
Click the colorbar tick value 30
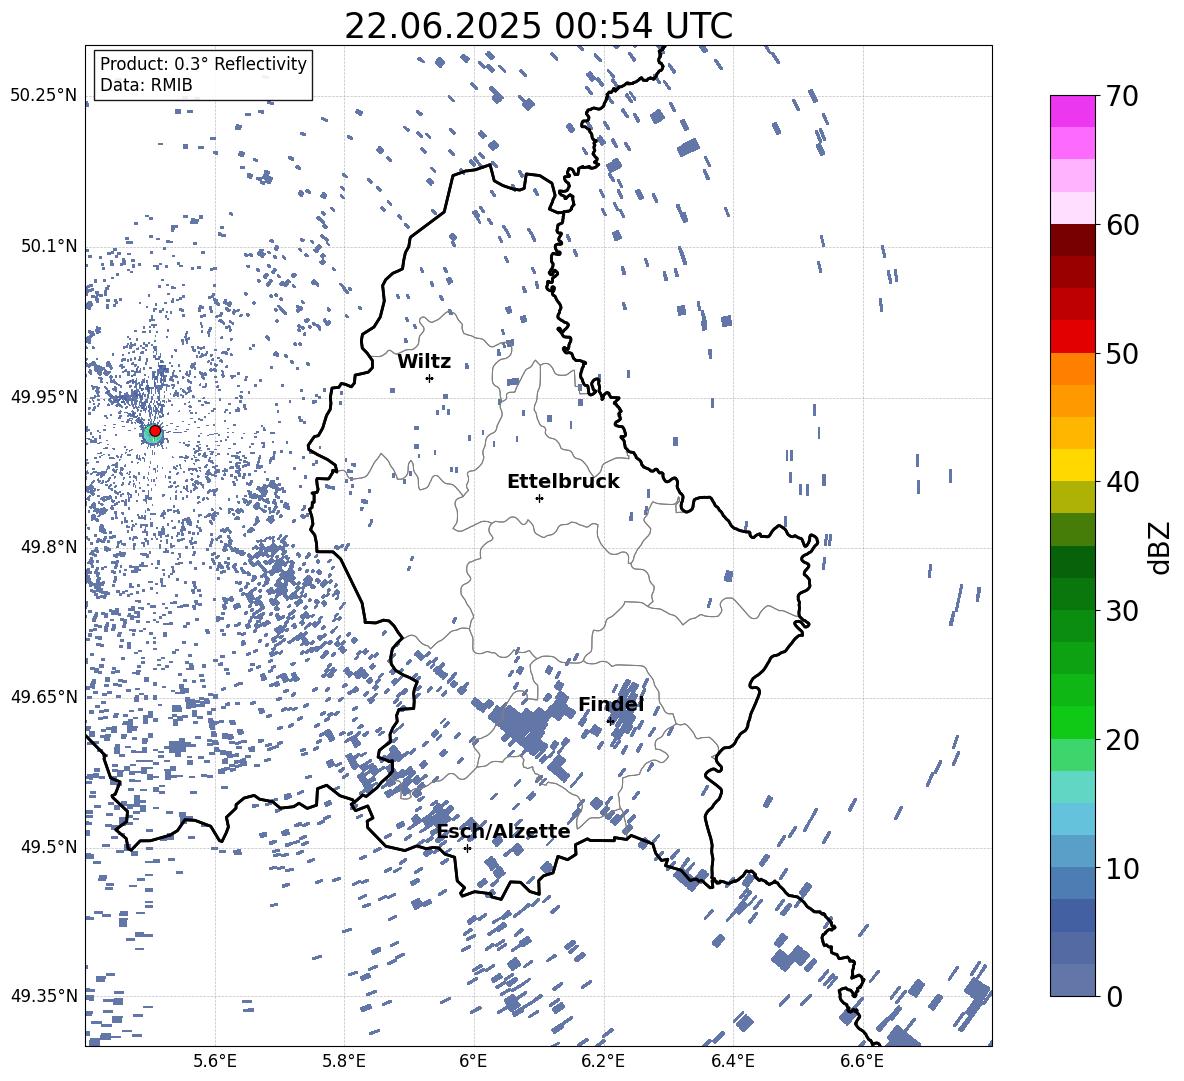click(1122, 610)
